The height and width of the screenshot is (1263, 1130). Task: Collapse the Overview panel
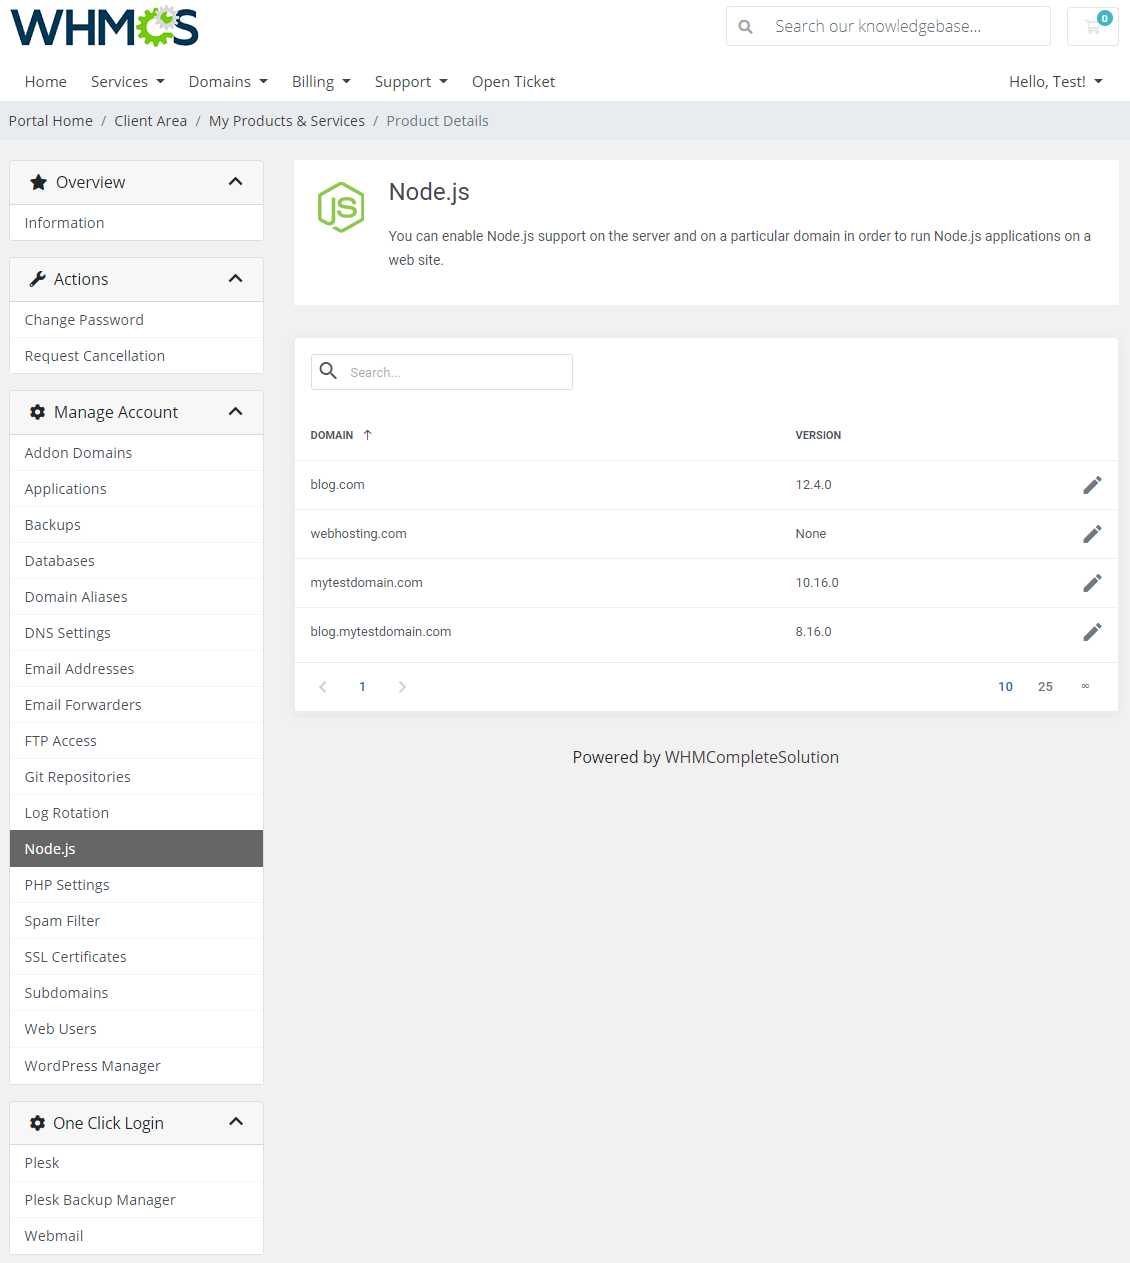(236, 181)
